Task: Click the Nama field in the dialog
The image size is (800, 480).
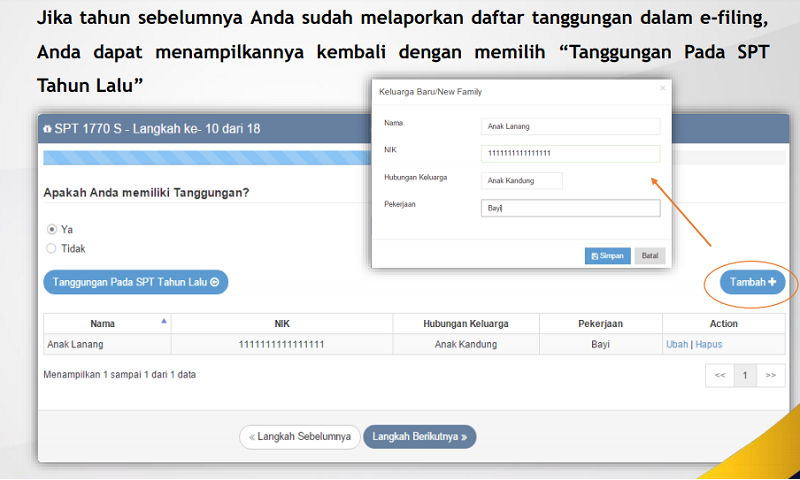Action: pos(570,126)
